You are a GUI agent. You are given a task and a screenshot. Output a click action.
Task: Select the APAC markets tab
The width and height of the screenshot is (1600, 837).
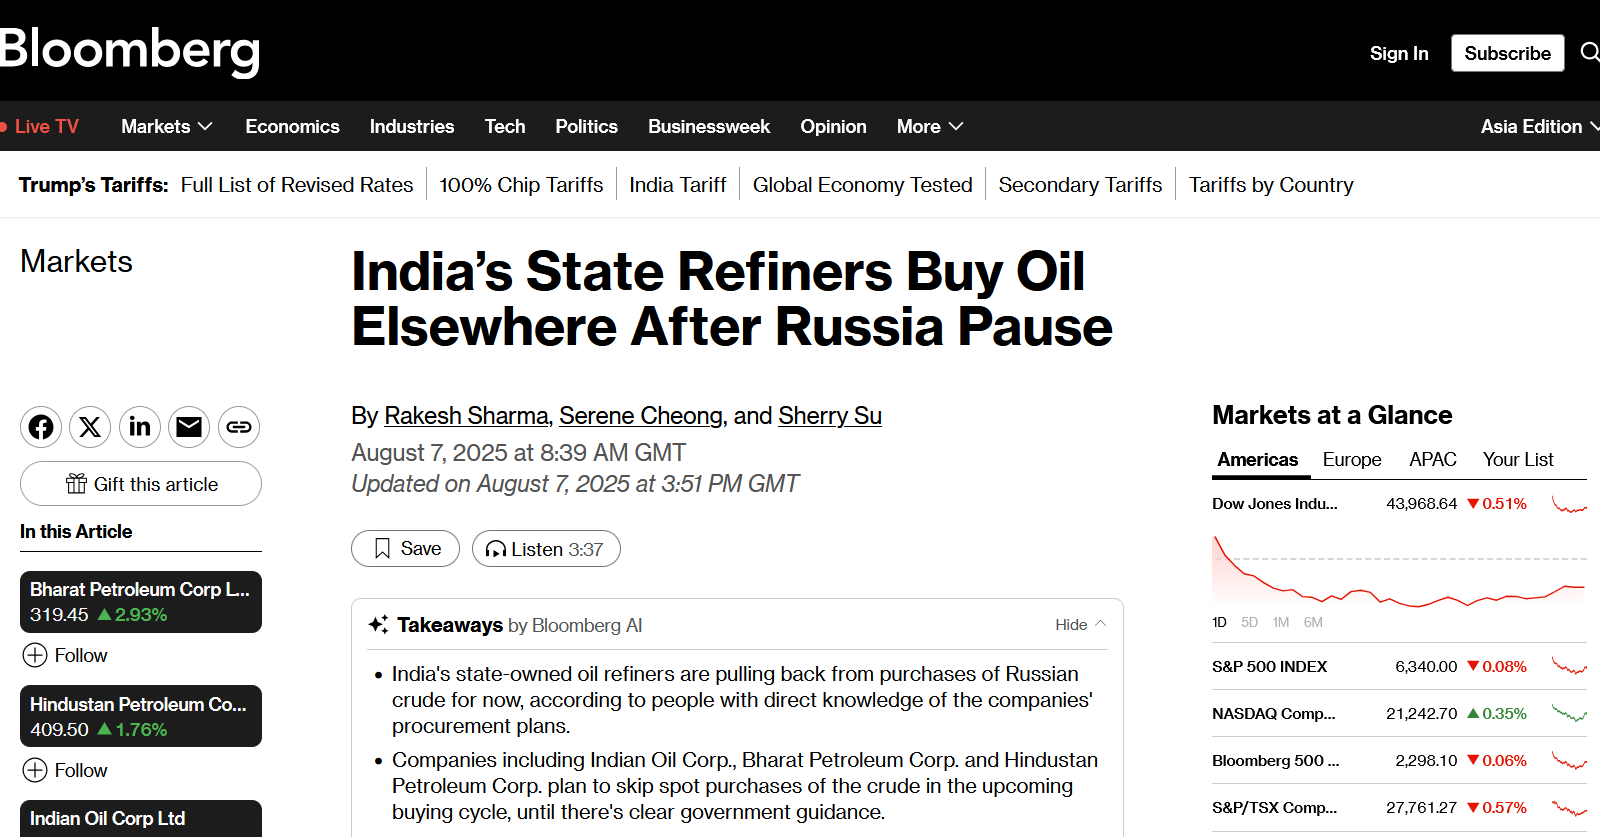click(x=1433, y=459)
